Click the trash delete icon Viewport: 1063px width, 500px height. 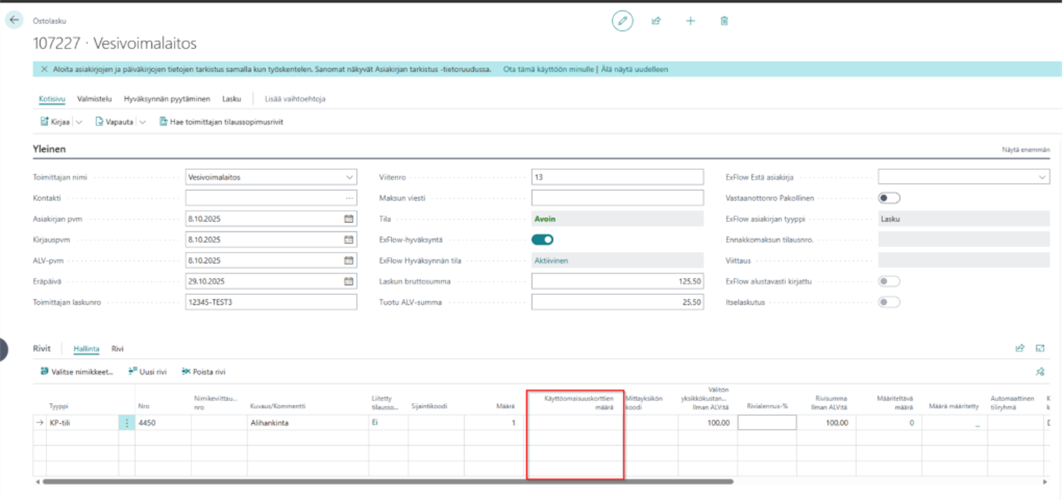click(724, 21)
